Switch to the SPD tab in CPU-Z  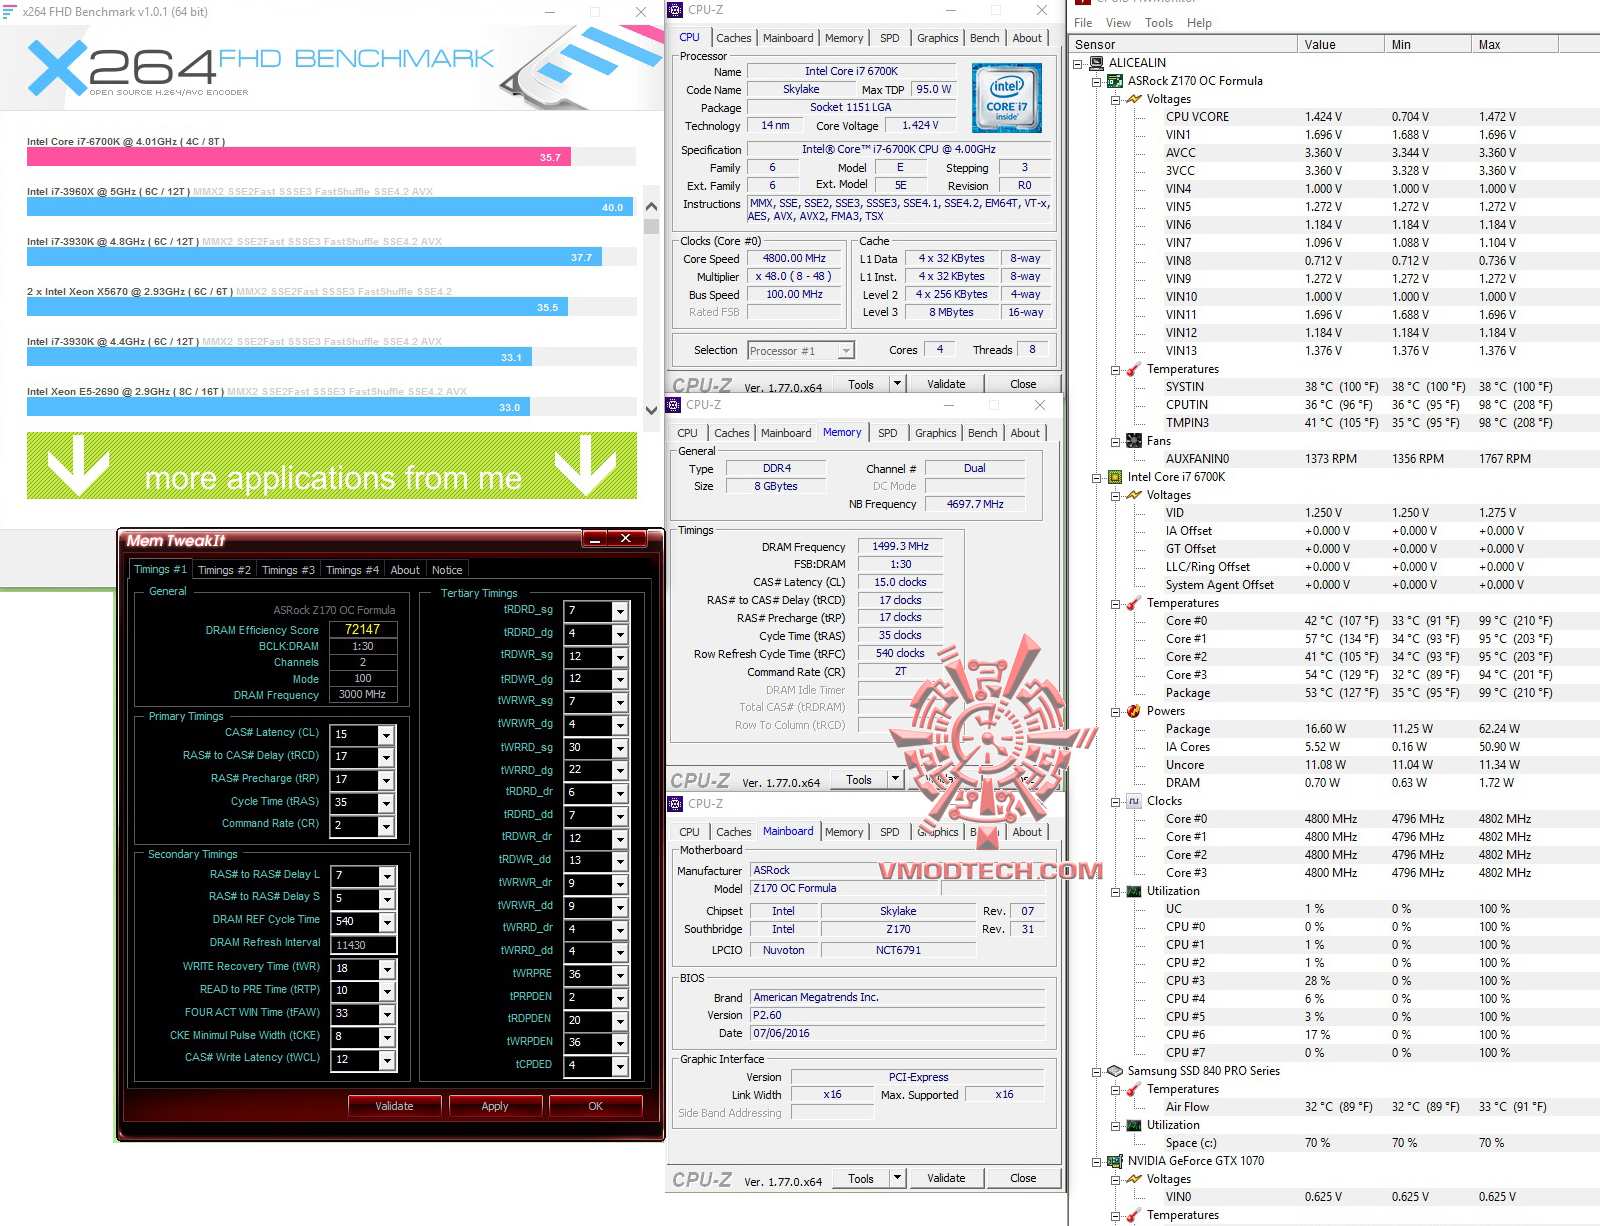pyautogui.click(x=889, y=37)
